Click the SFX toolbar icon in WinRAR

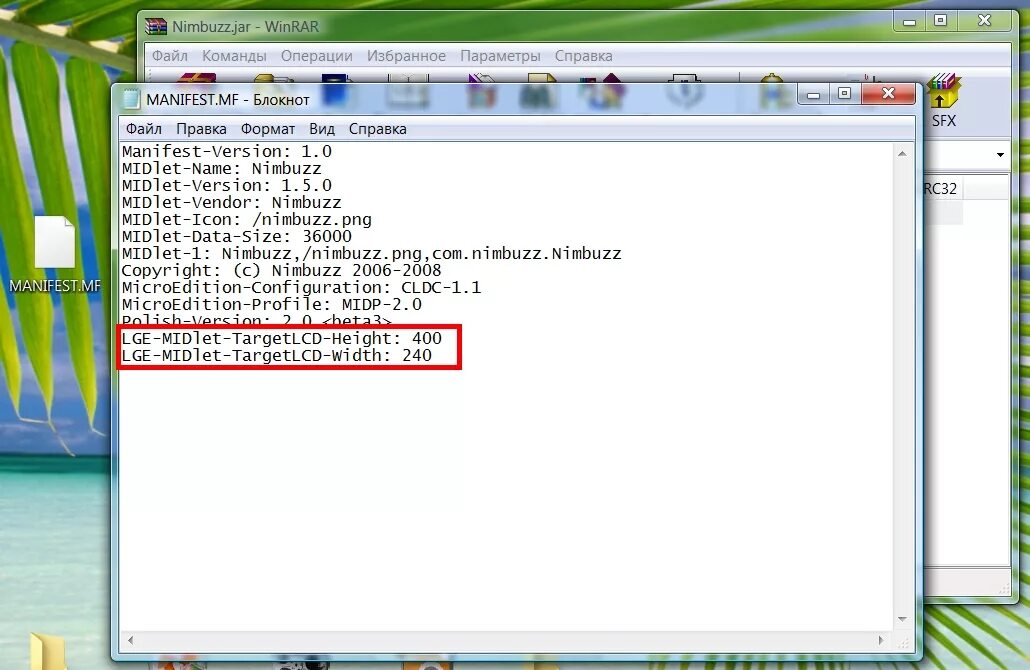(x=944, y=100)
